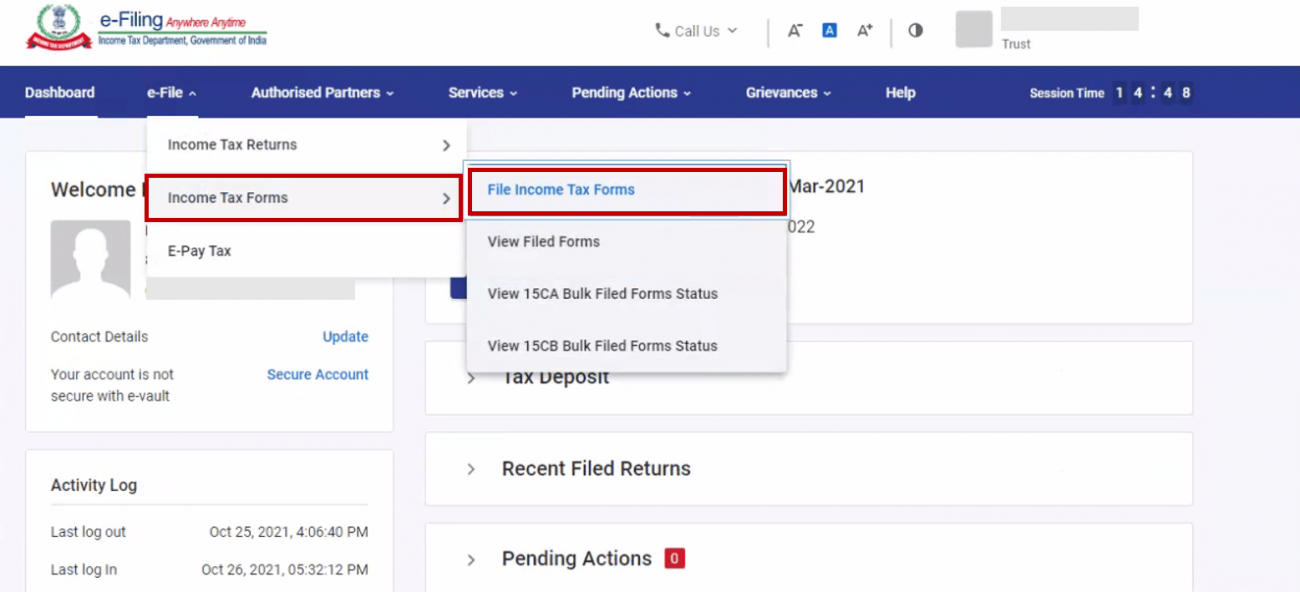Click the national emblem icon in the header
Image resolution: width=1300 pixels, height=592 pixels.
(x=55, y=27)
